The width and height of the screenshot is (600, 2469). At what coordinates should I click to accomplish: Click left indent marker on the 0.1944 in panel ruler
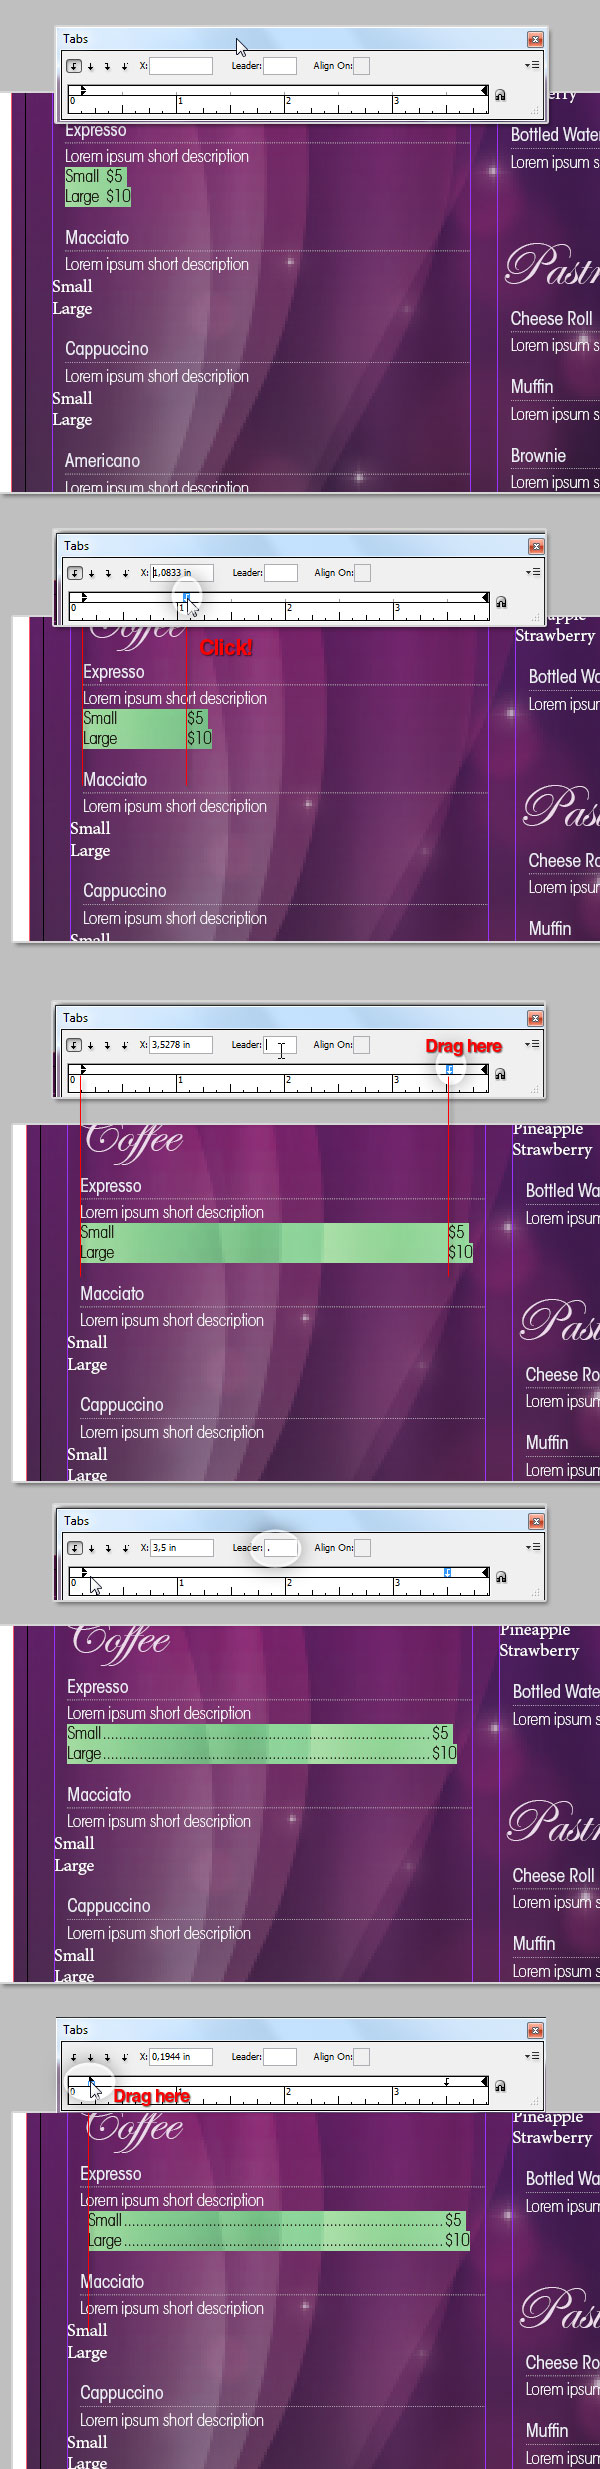(91, 2082)
